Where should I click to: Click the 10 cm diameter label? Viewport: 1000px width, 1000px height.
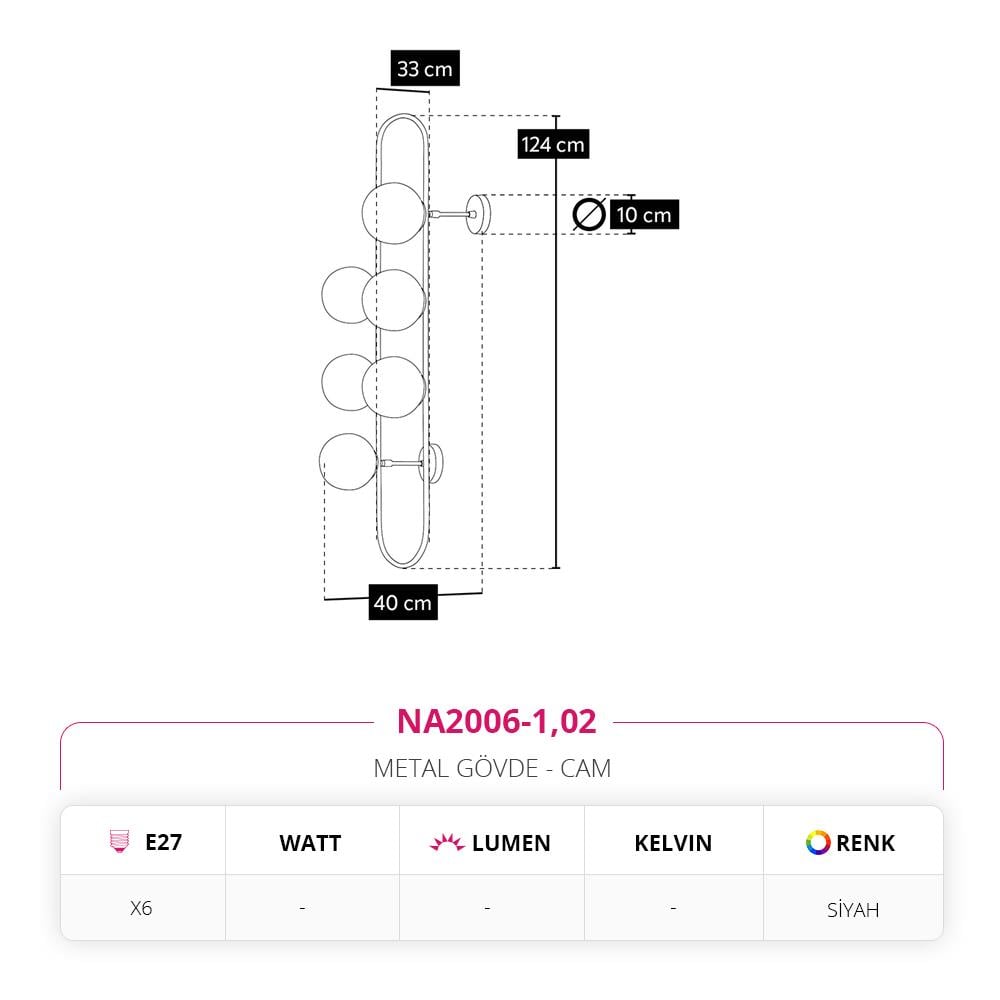[x=644, y=214]
